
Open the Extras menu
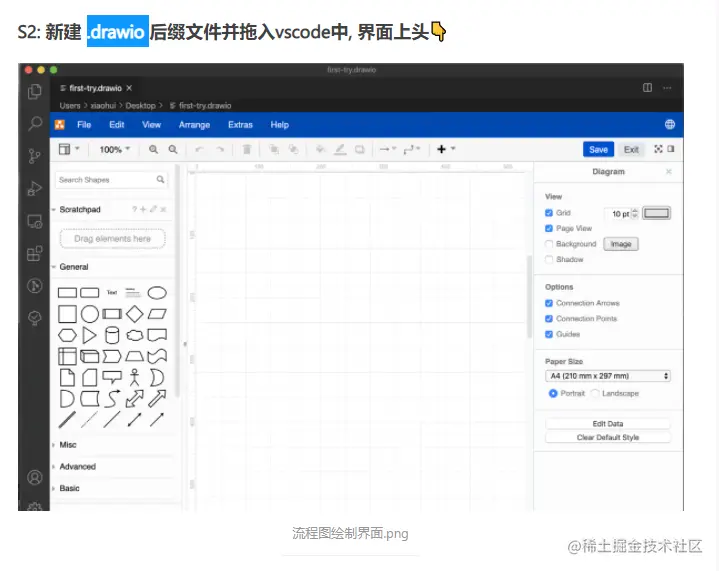[x=240, y=125]
